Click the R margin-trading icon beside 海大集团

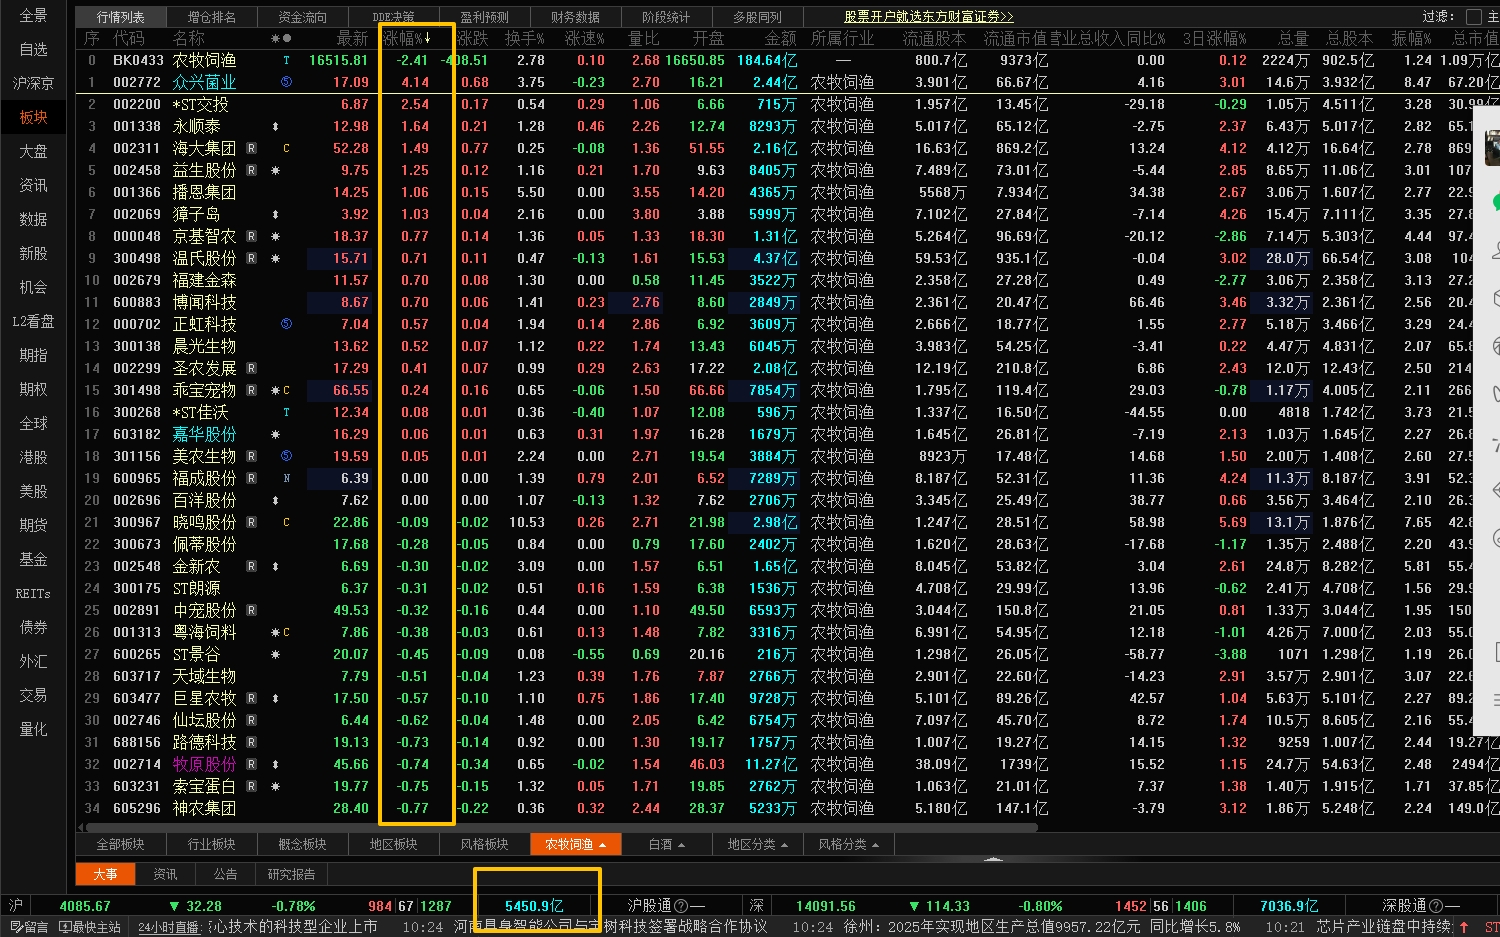coord(252,148)
